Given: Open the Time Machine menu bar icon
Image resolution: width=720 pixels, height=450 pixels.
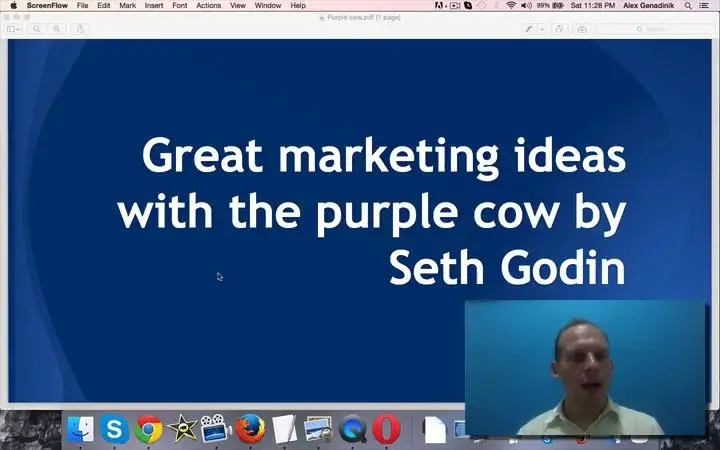Looking at the screenshot, I should 482,6.
